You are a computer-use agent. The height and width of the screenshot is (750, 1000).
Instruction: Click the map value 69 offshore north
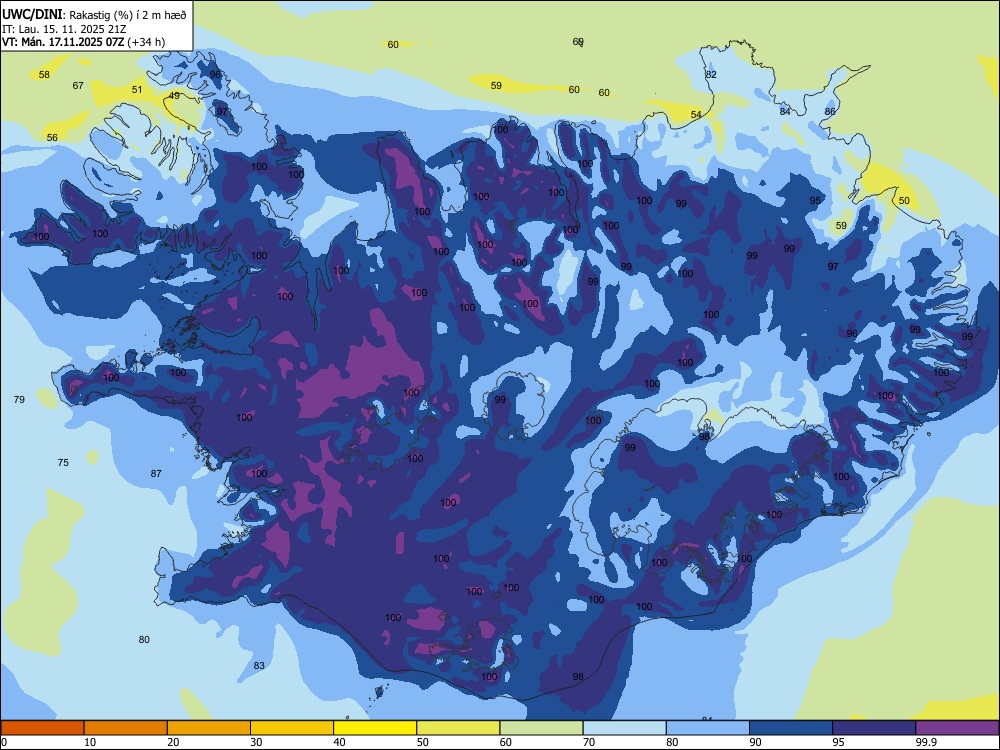(578, 41)
